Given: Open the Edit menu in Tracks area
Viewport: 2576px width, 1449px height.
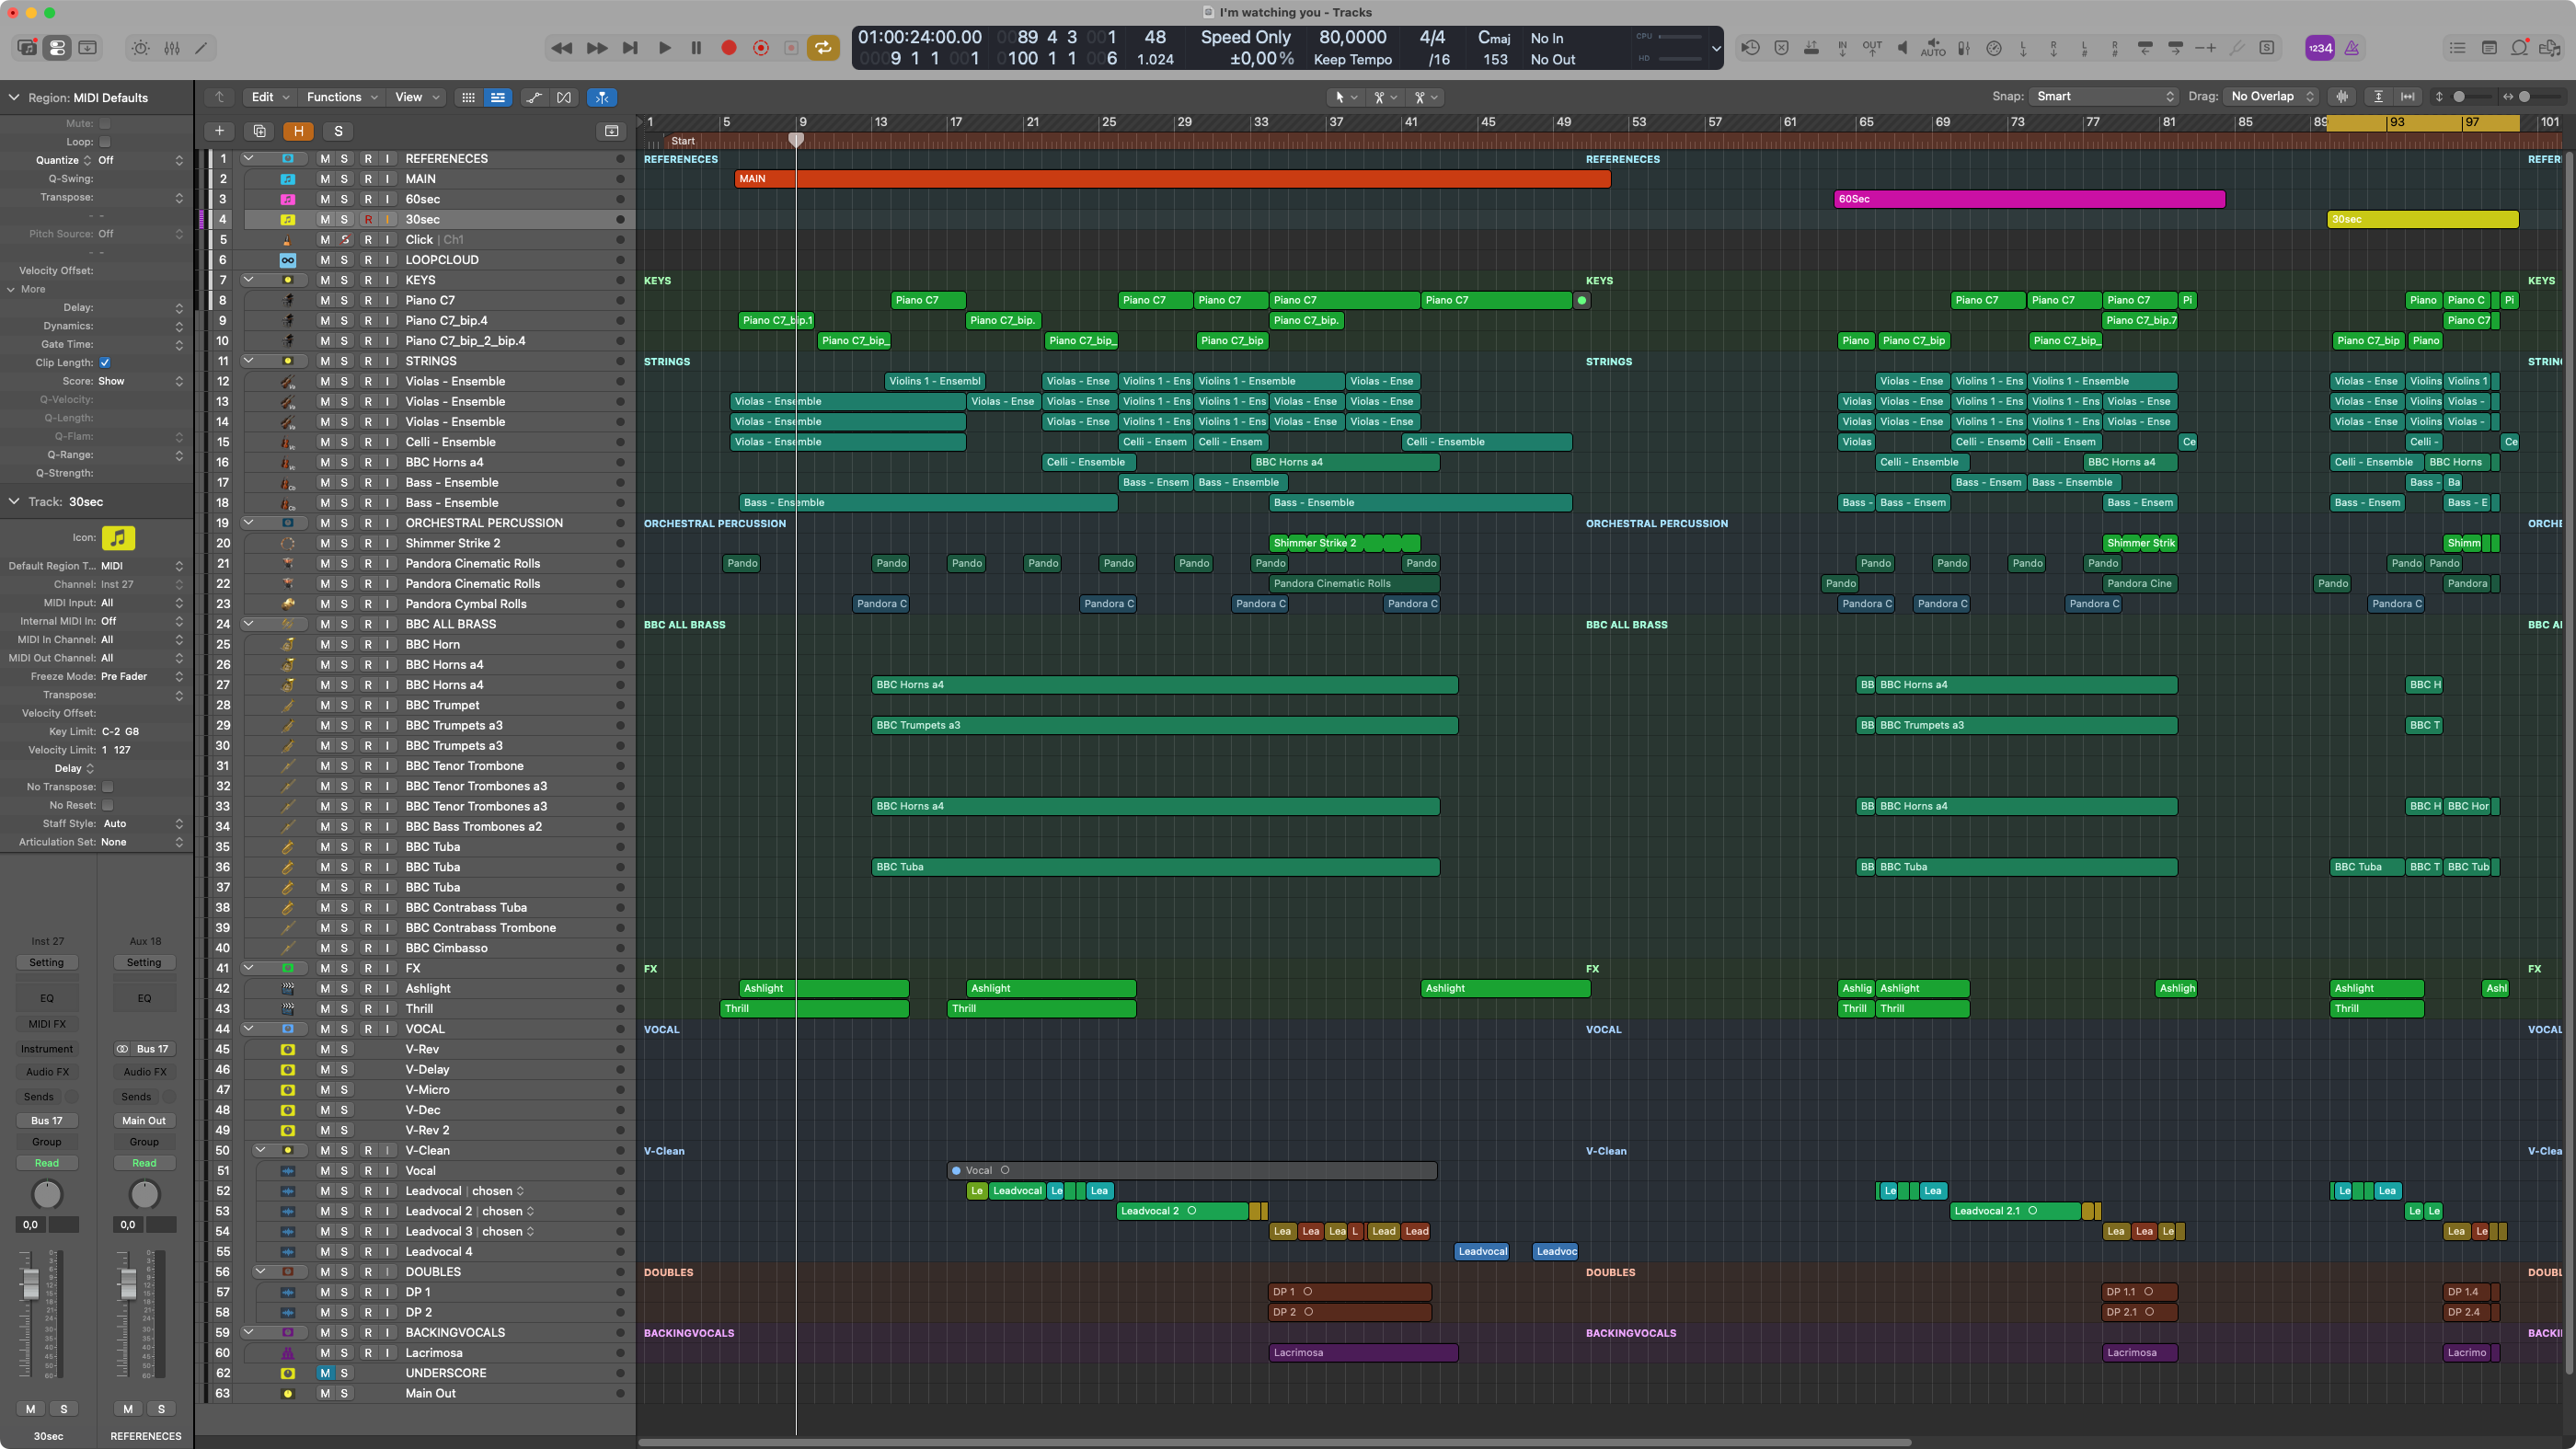Looking at the screenshot, I should [x=270, y=97].
